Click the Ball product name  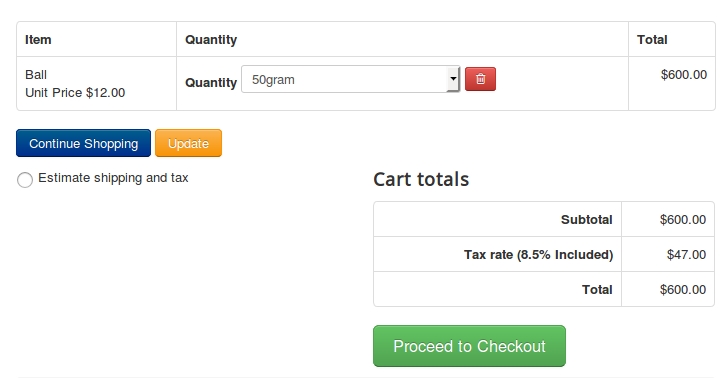tap(36, 74)
